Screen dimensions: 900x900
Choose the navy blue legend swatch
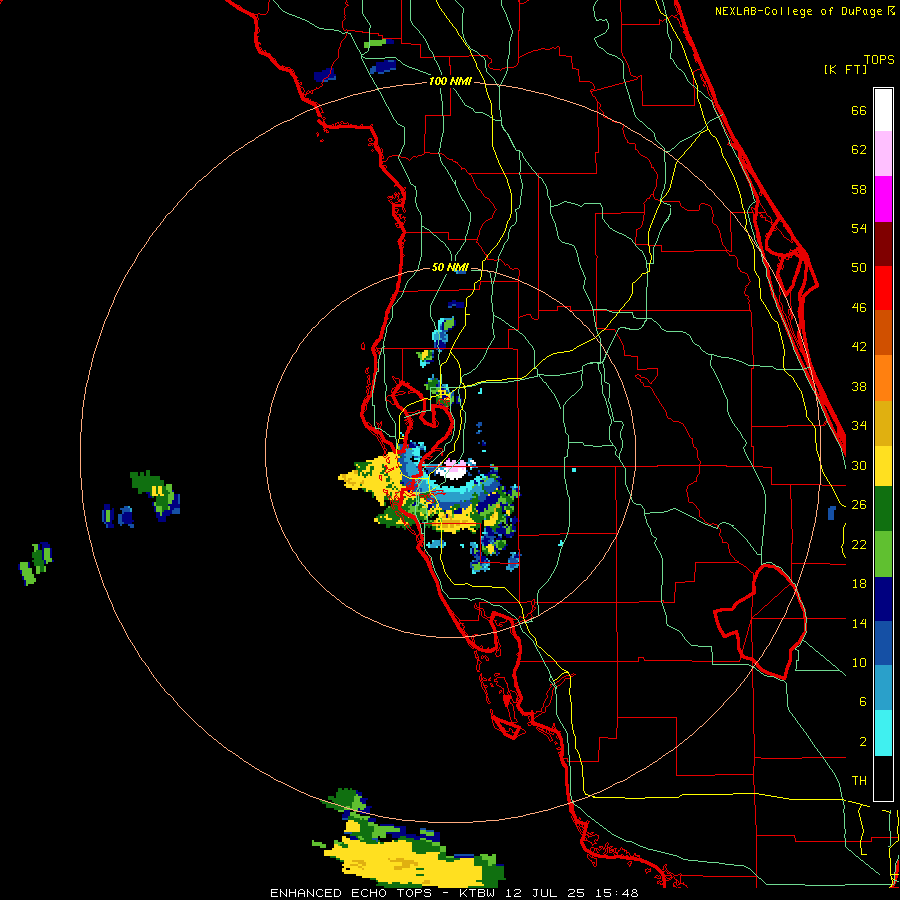point(883,599)
